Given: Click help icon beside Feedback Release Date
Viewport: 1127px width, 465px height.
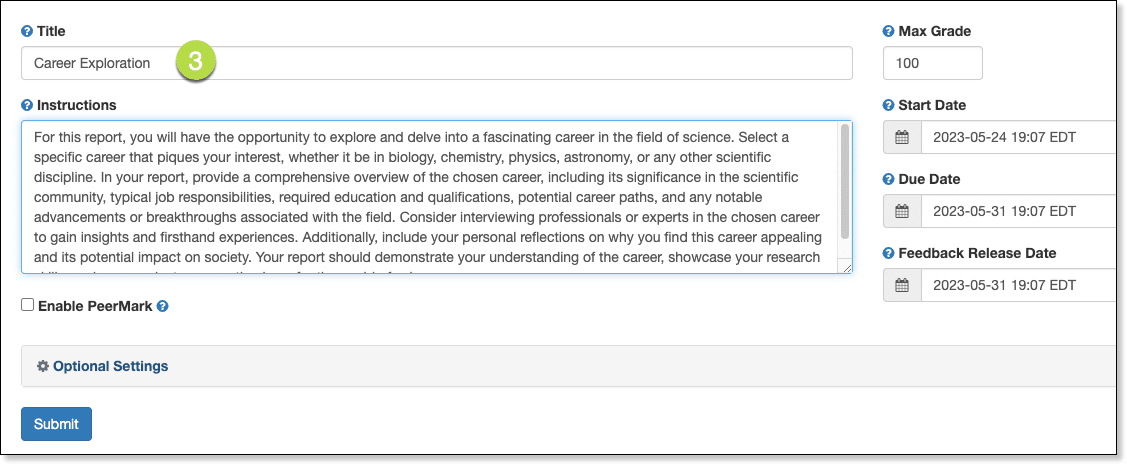Looking at the screenshot, I should pos(889,253).
